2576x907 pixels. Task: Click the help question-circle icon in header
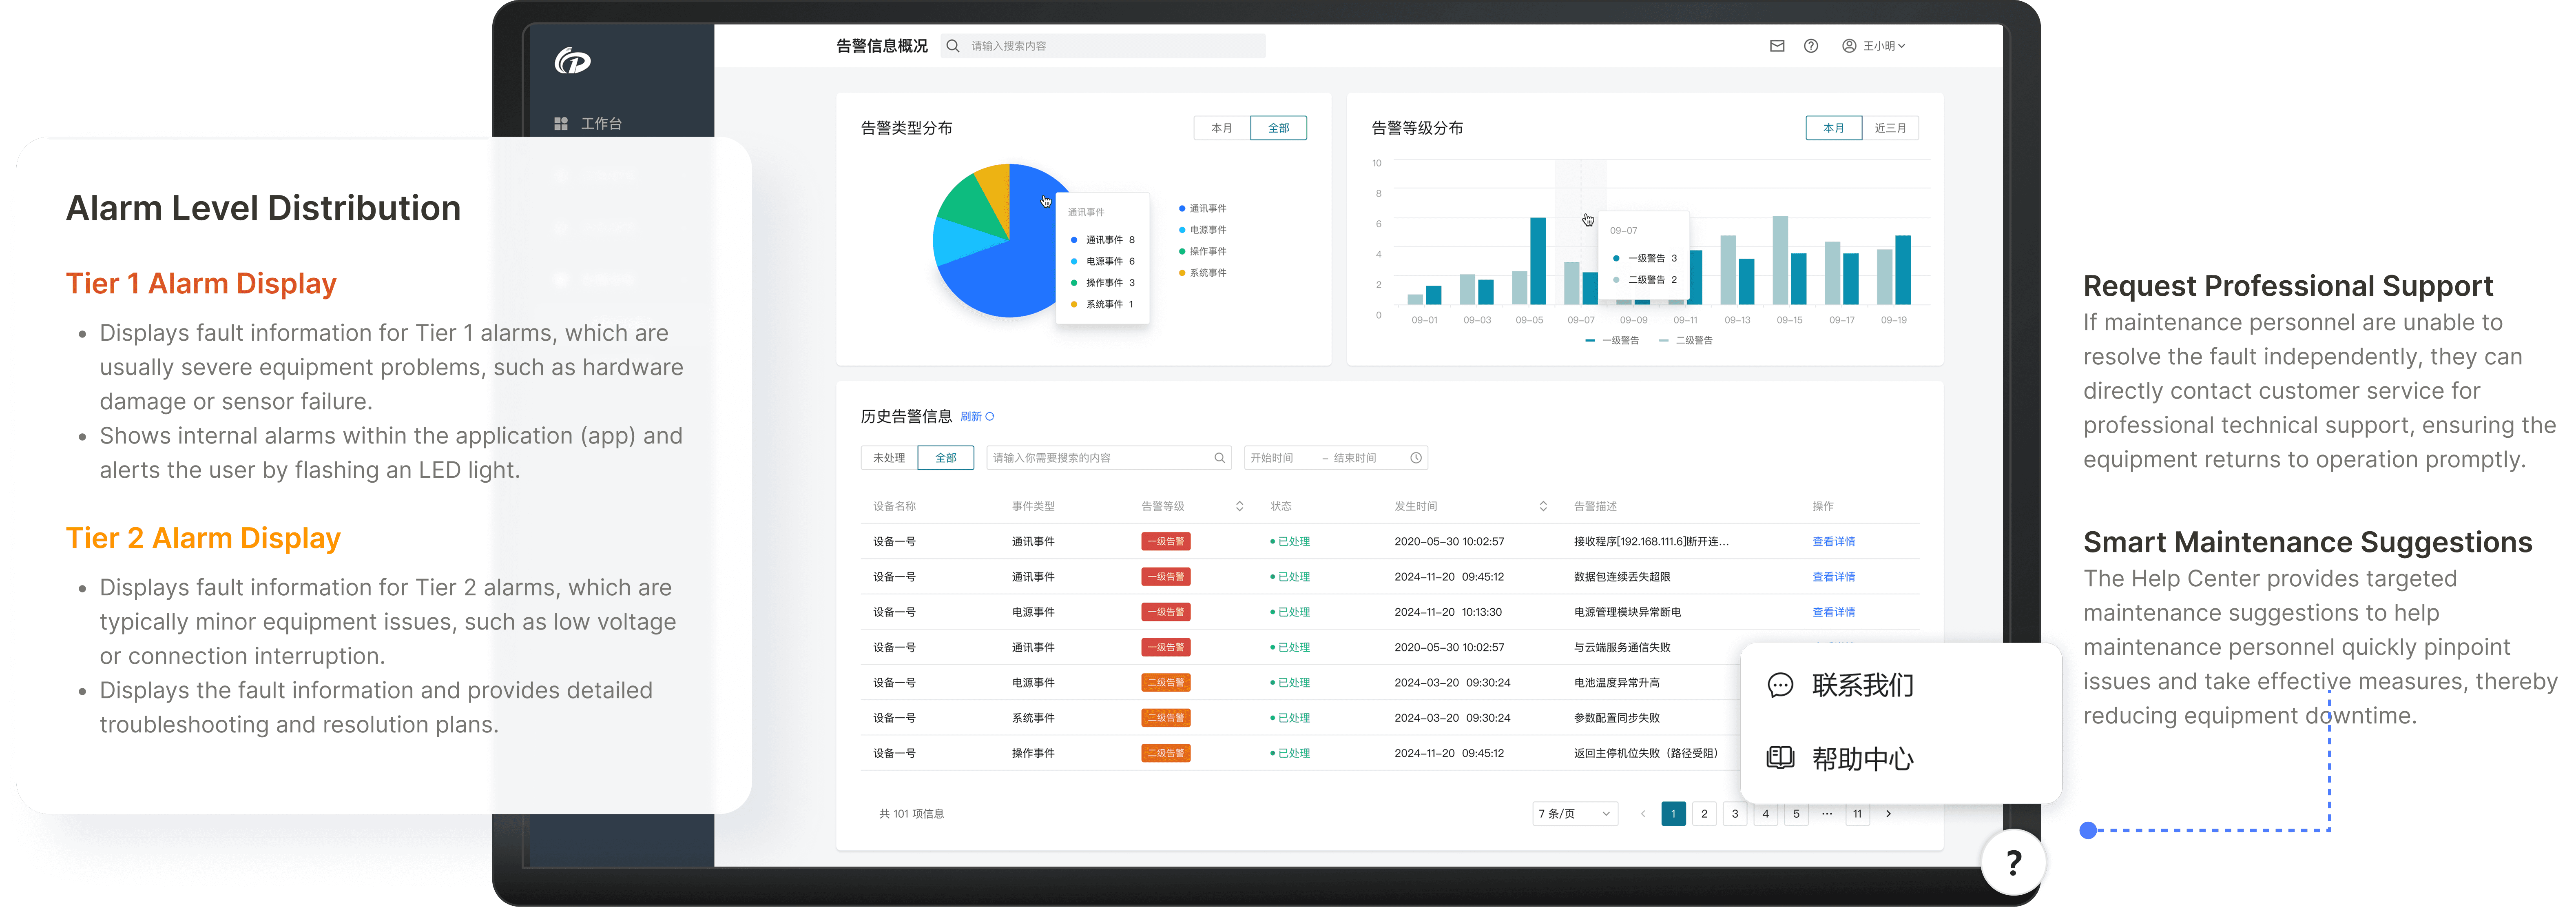(x=1810, y=46)
